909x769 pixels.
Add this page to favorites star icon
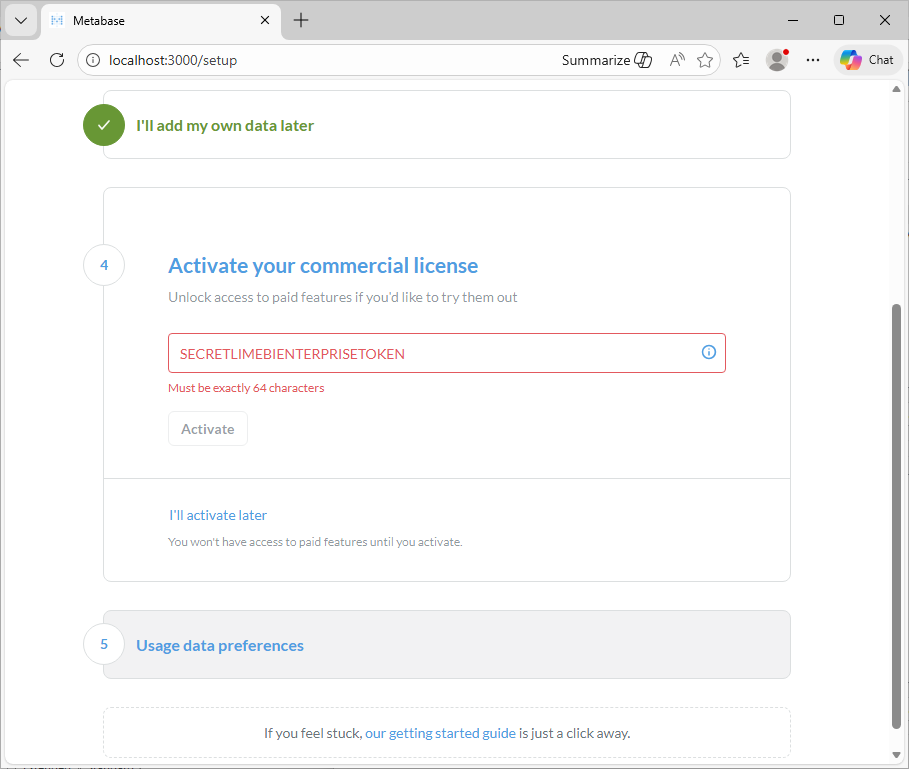coord(705,60)
